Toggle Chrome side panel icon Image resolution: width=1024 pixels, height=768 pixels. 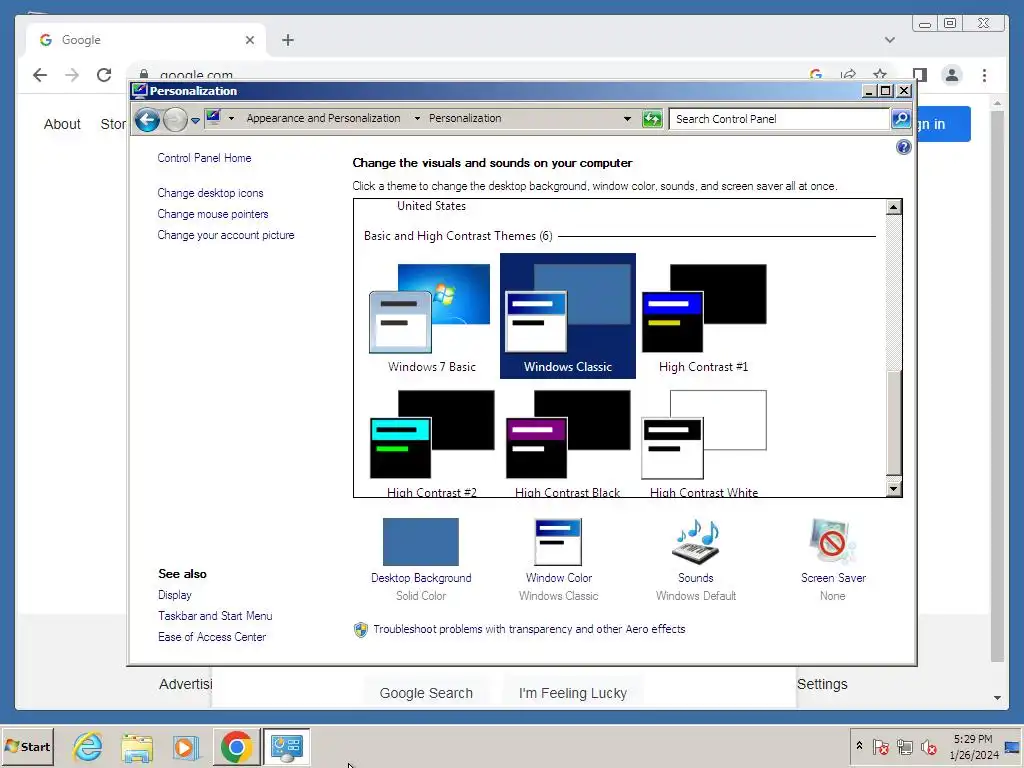click(920, 75)
